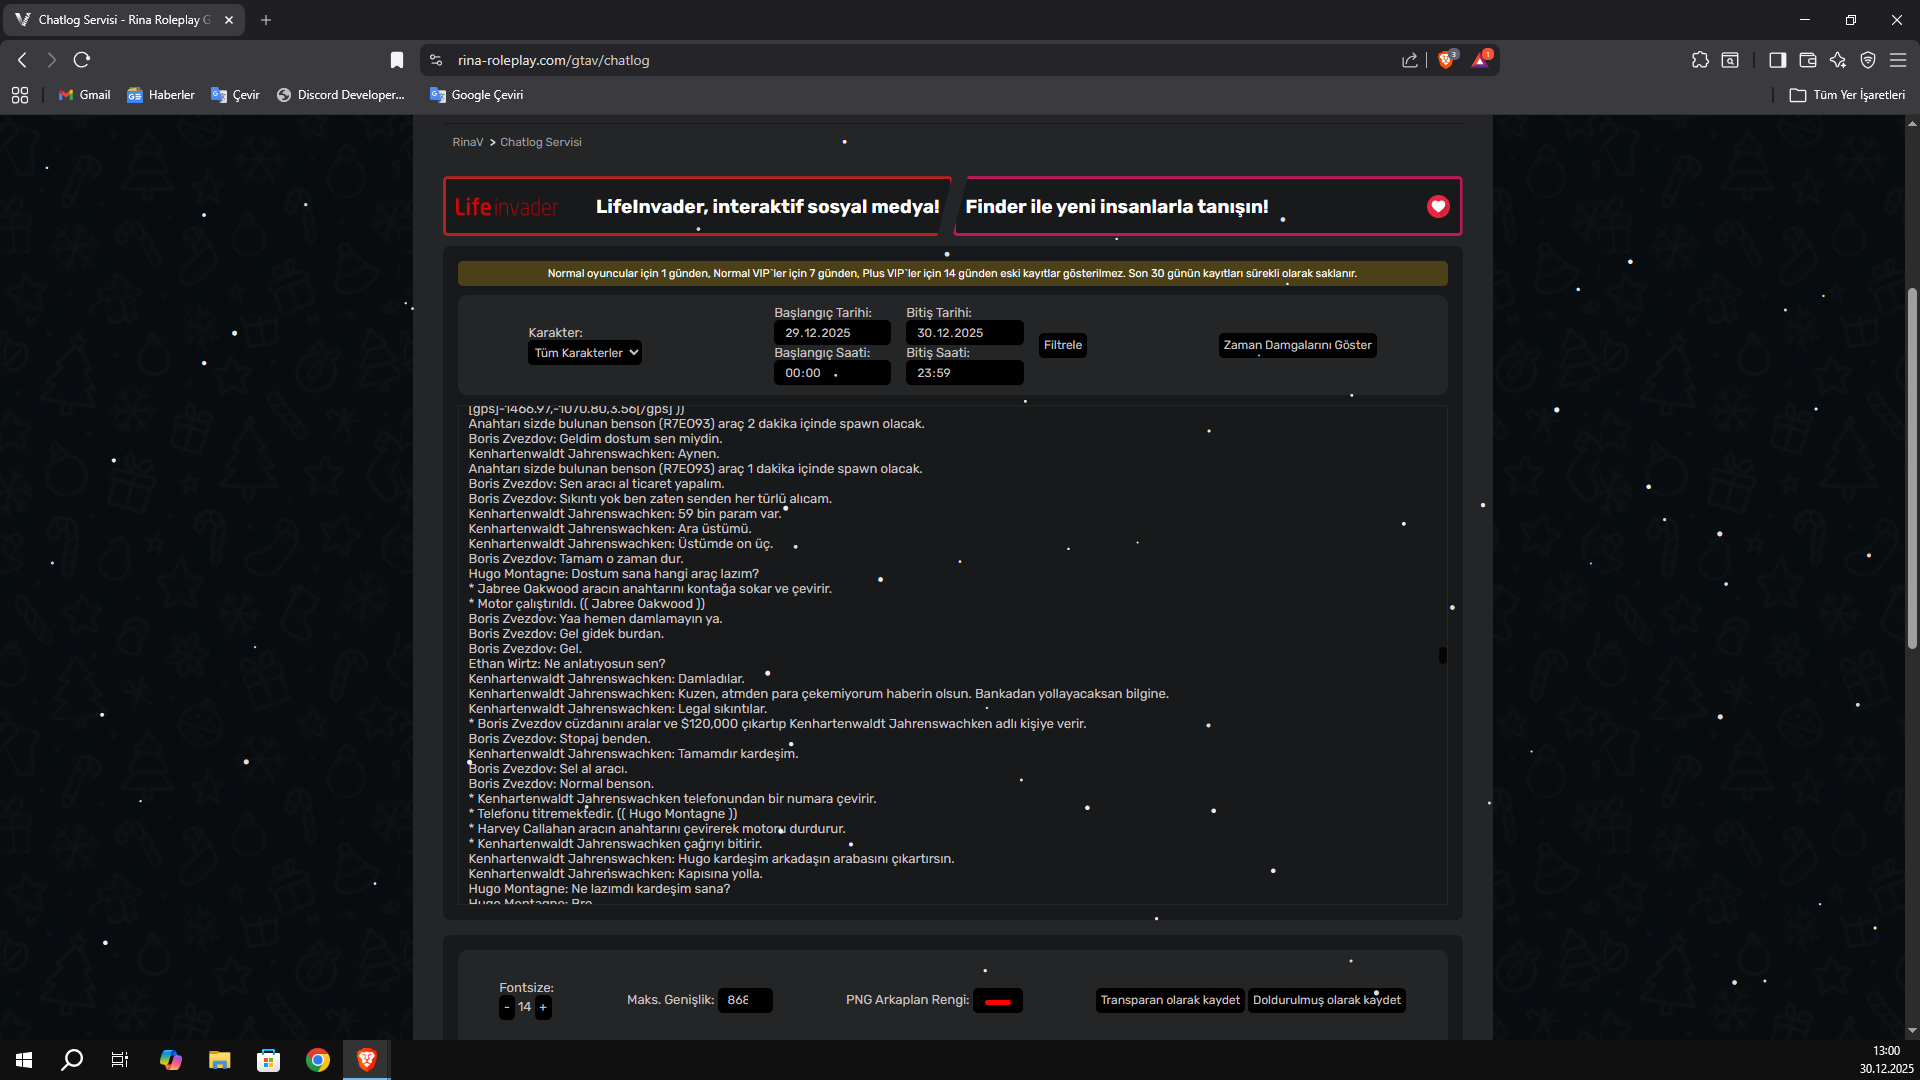The height and width of the screenshot is (1080, 1920).
Task: Open the LifeInvader banner
Action: (x=697, y=206)
